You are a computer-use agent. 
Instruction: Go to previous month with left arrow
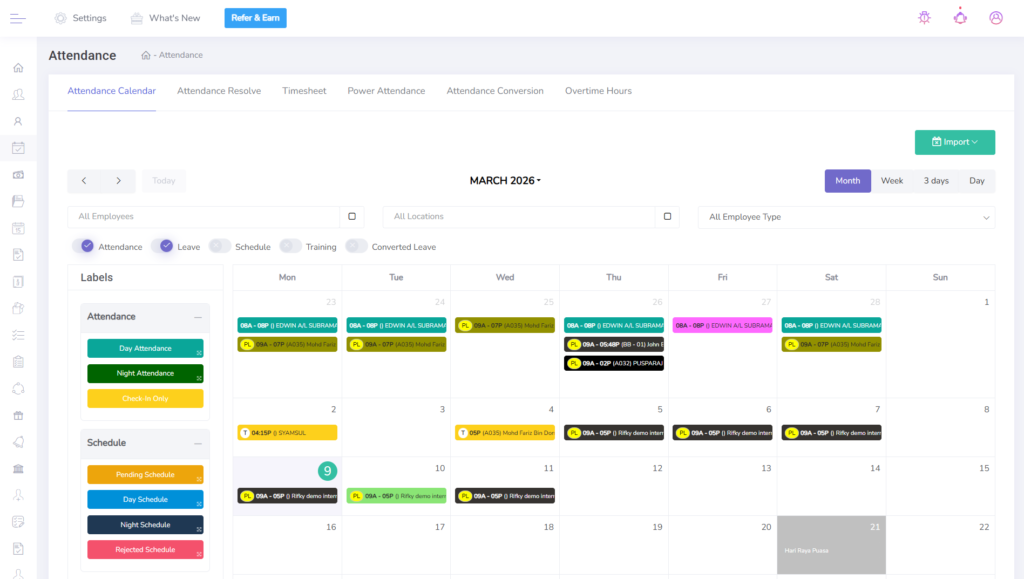click(84, 181)
